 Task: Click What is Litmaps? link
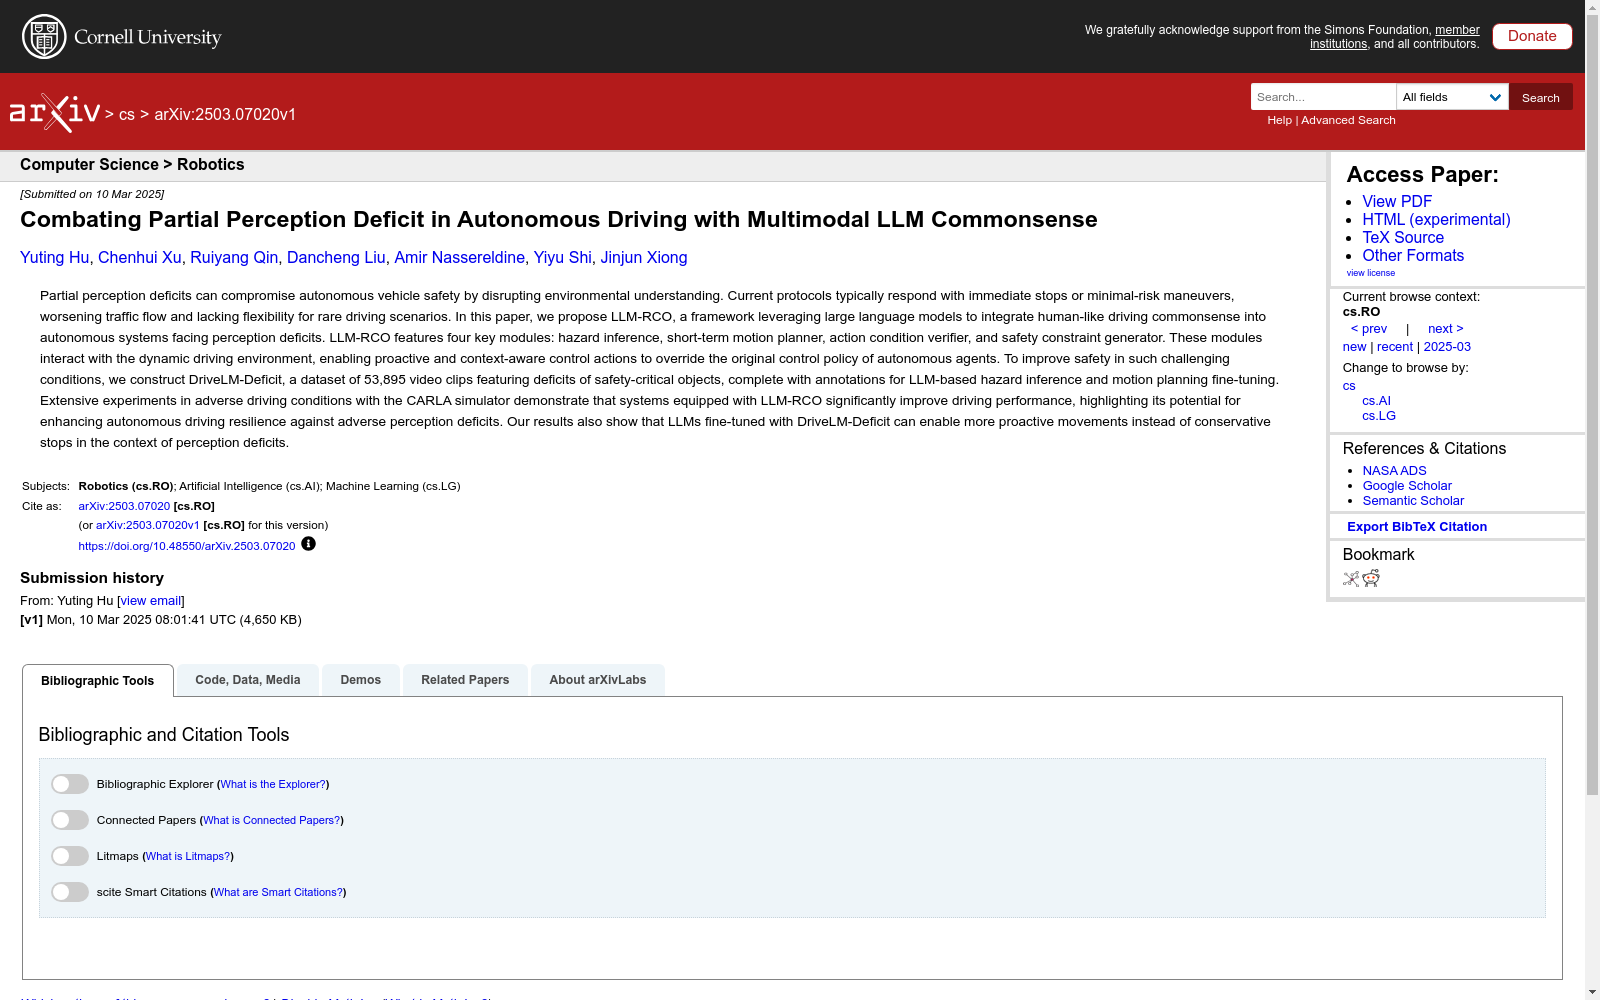(x=188, y=857)
